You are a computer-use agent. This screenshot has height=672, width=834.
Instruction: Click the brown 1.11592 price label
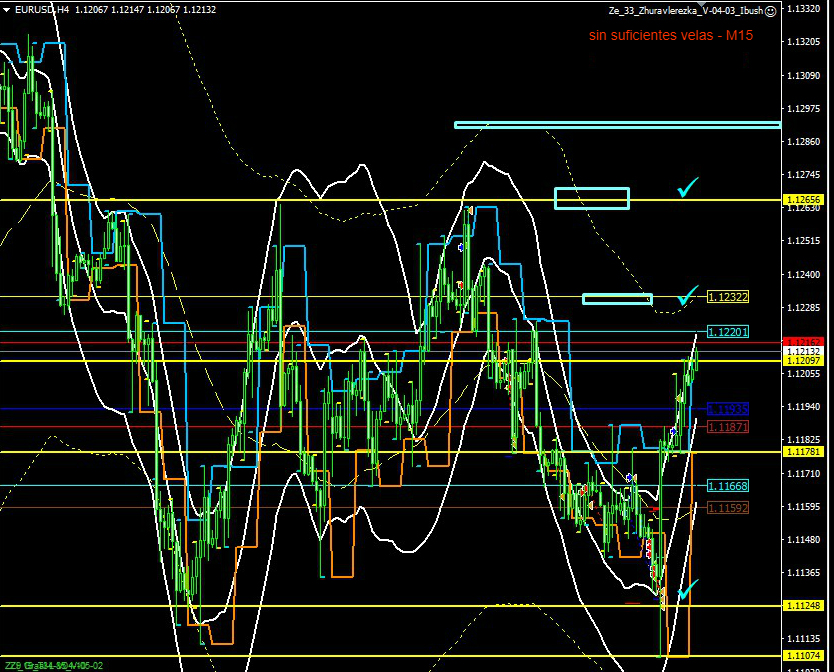click(728, 508)
